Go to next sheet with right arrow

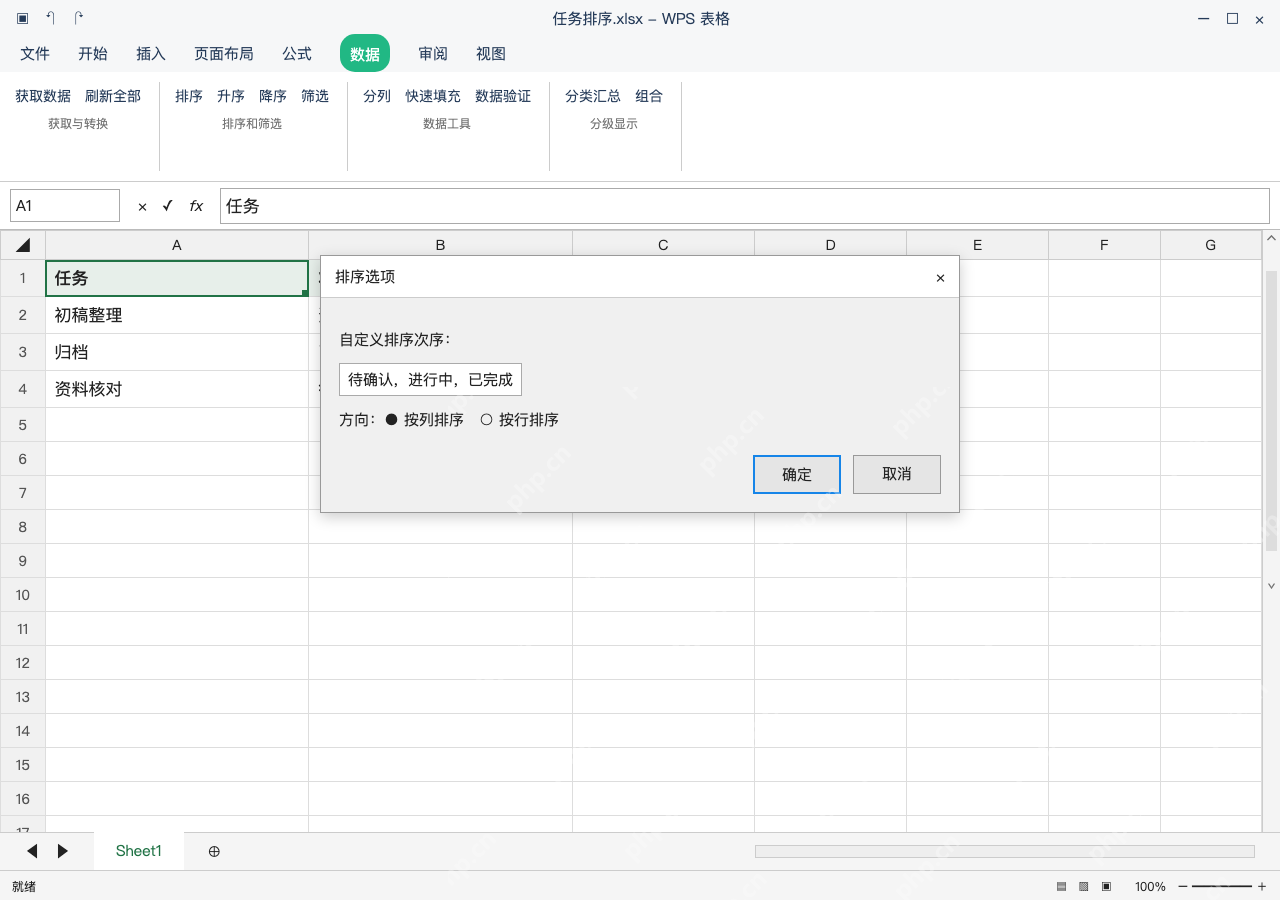[x=63, y=851]
